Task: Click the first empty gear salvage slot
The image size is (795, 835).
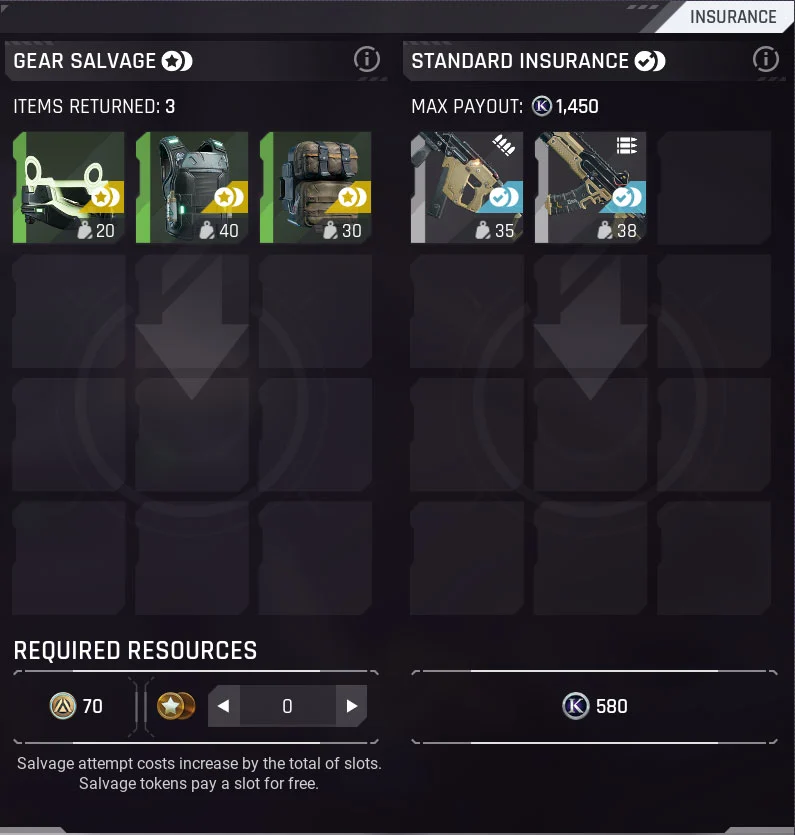Action: pyautogui.click(x=69, y=311)
